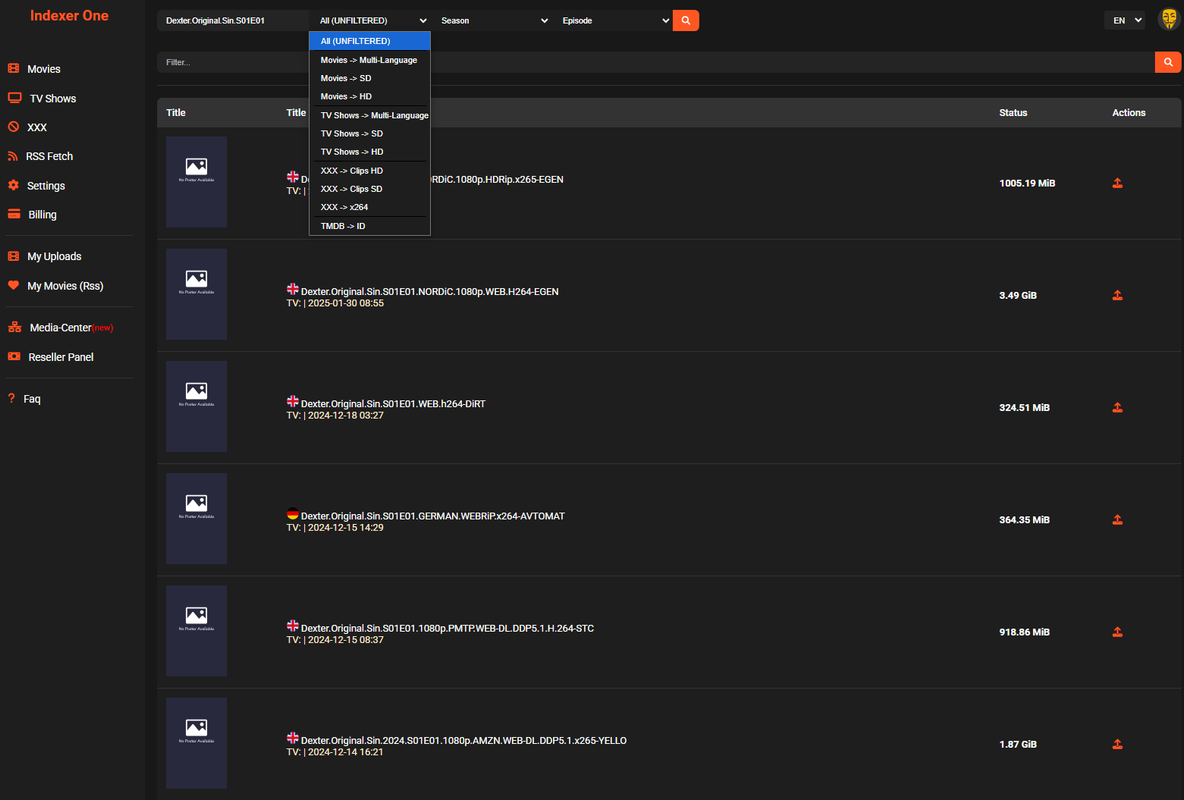Click the XXX blocked-circle icon
Image resolution: width=1184 pixels, height=800 pixels.
pos(14,127)
